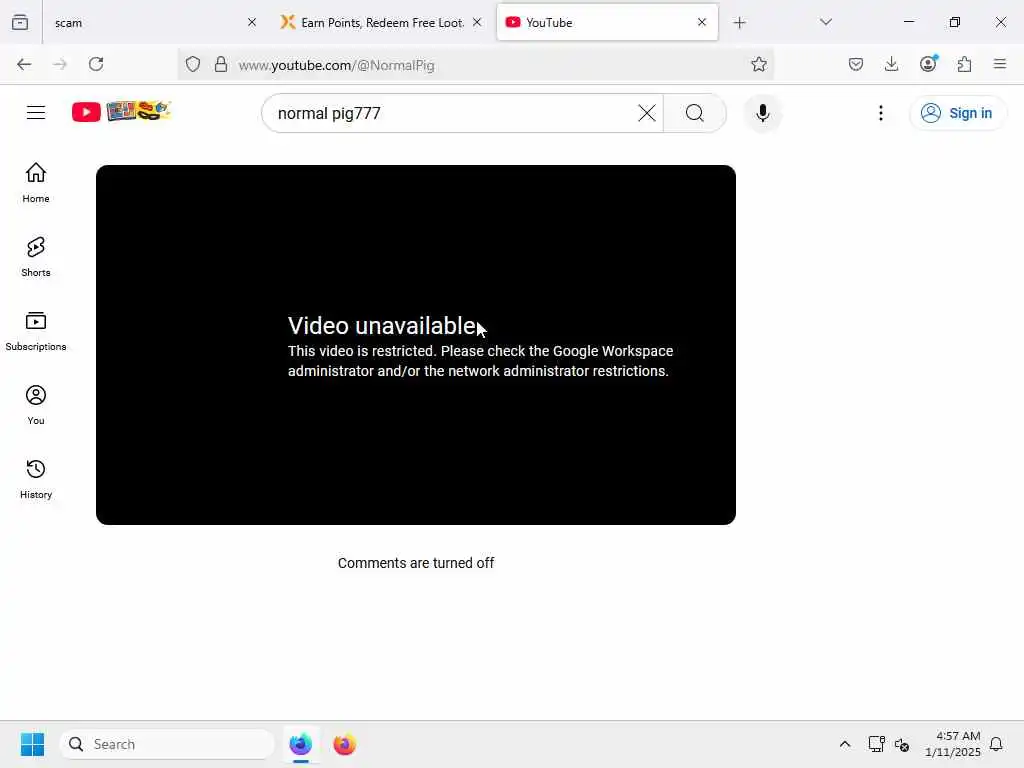
Task: Switch to Earn Points, Redeem Free Loot tab
Action: click(x=381, y=22)
